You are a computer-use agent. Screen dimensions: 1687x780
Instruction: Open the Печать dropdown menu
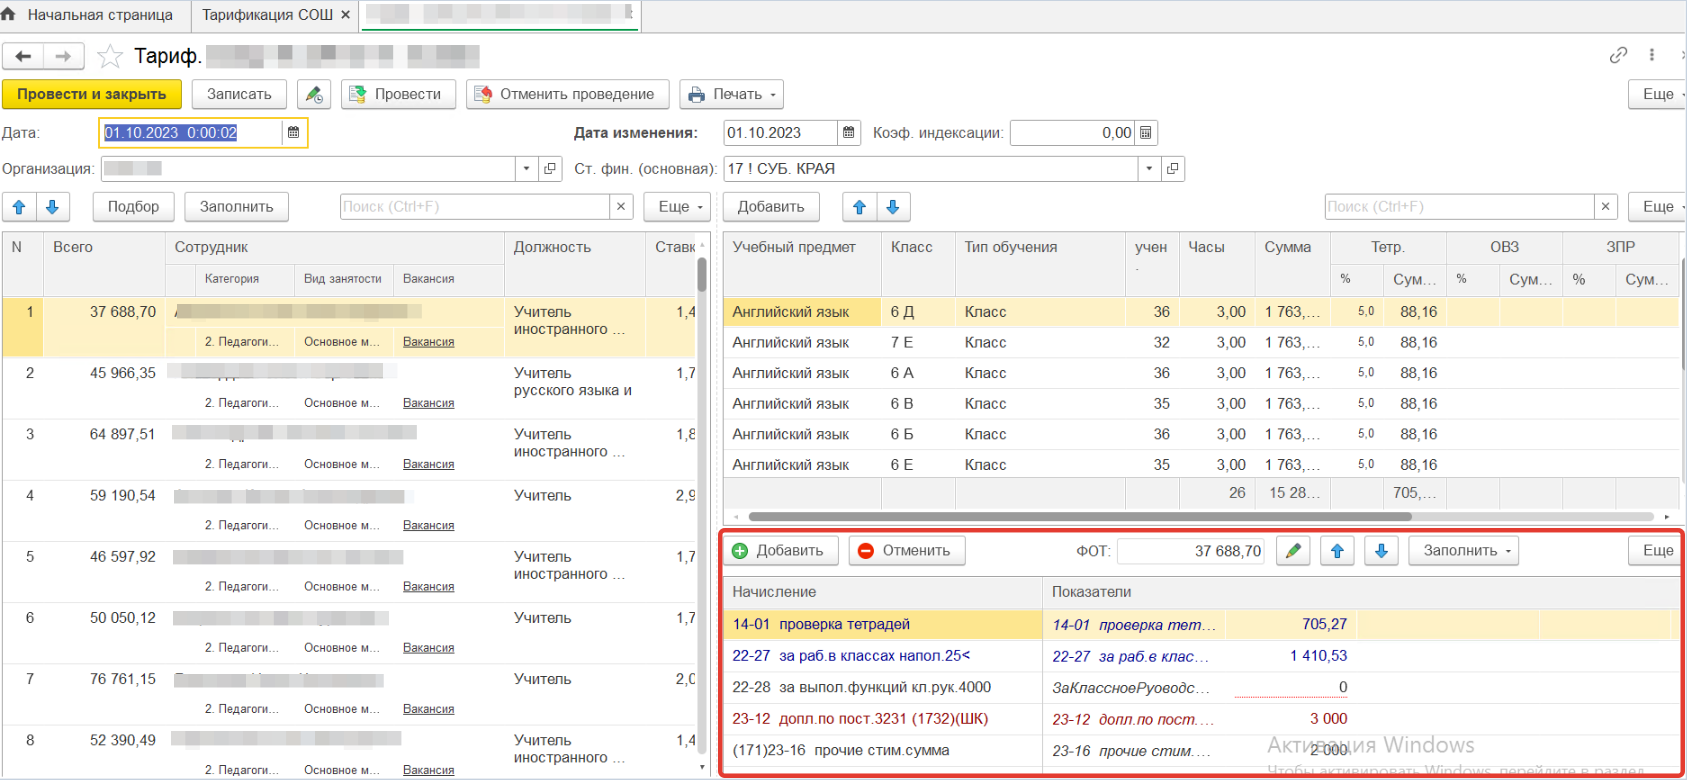pyautogui.click(x=732, y=94)
